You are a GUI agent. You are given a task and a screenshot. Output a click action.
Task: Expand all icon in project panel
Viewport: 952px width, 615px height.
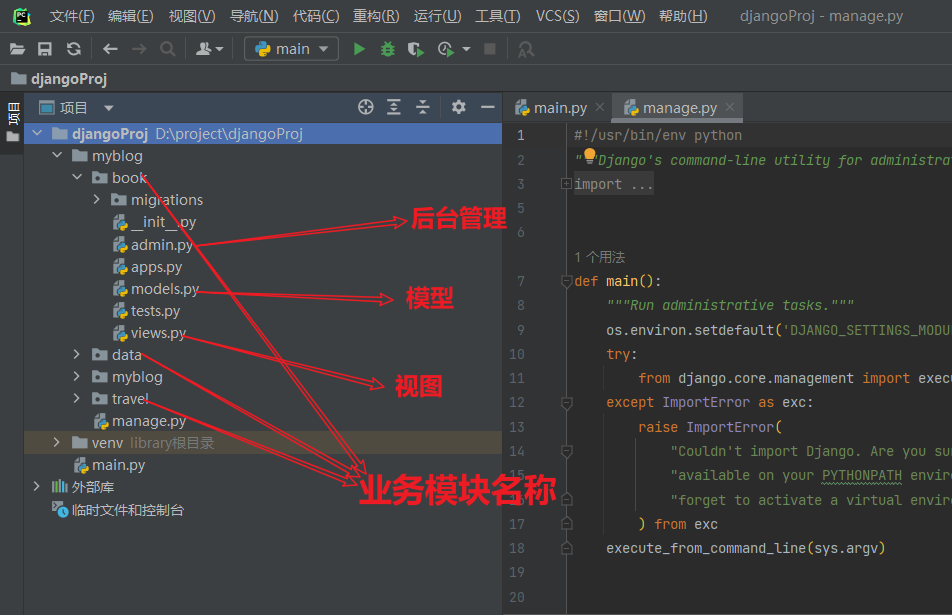point(394,107)
